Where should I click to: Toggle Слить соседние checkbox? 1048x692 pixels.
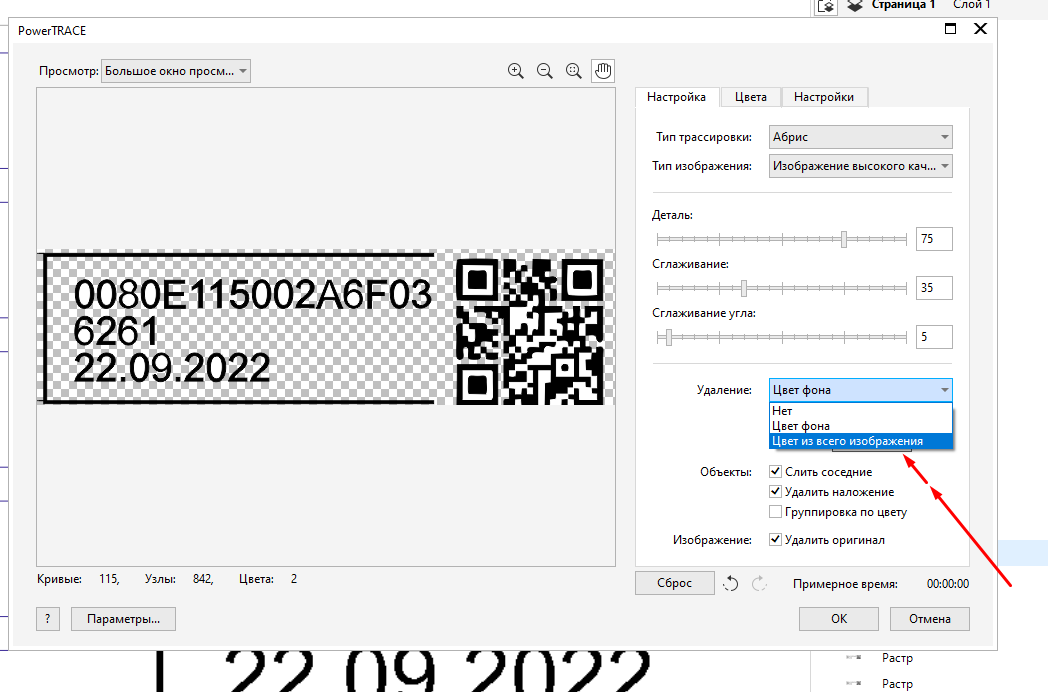point(775,471)
